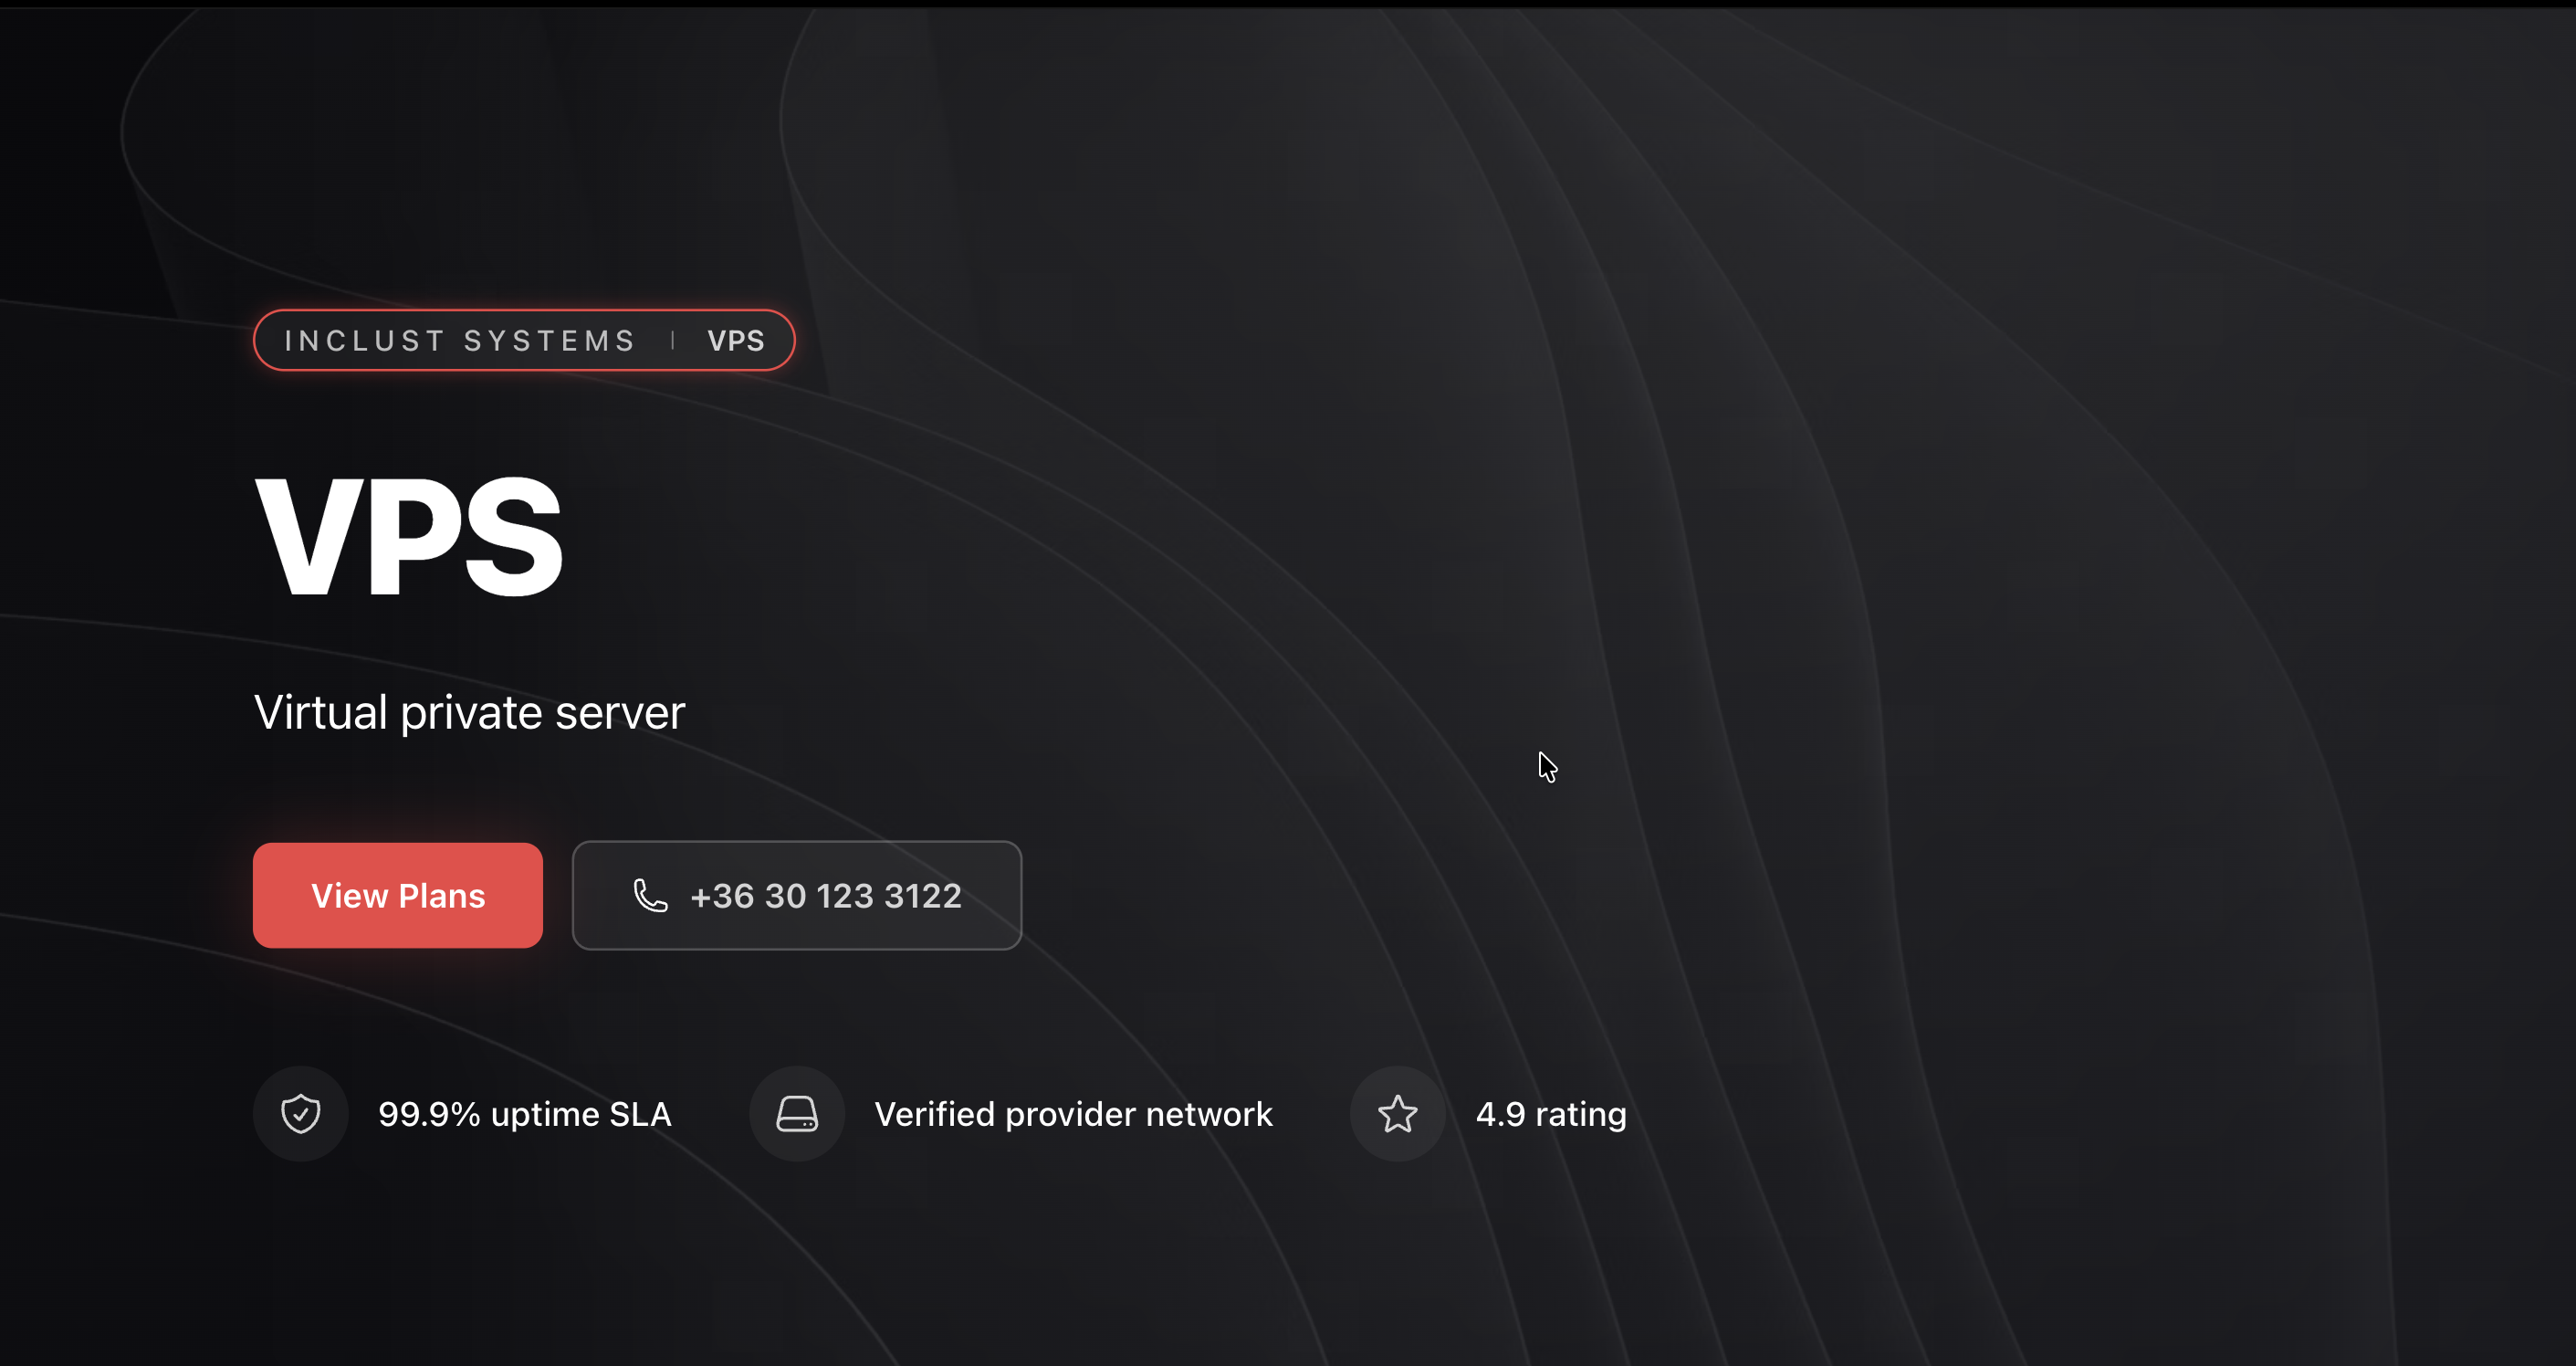Click the word SYSTEMS in the badge

tap(549, 341)
